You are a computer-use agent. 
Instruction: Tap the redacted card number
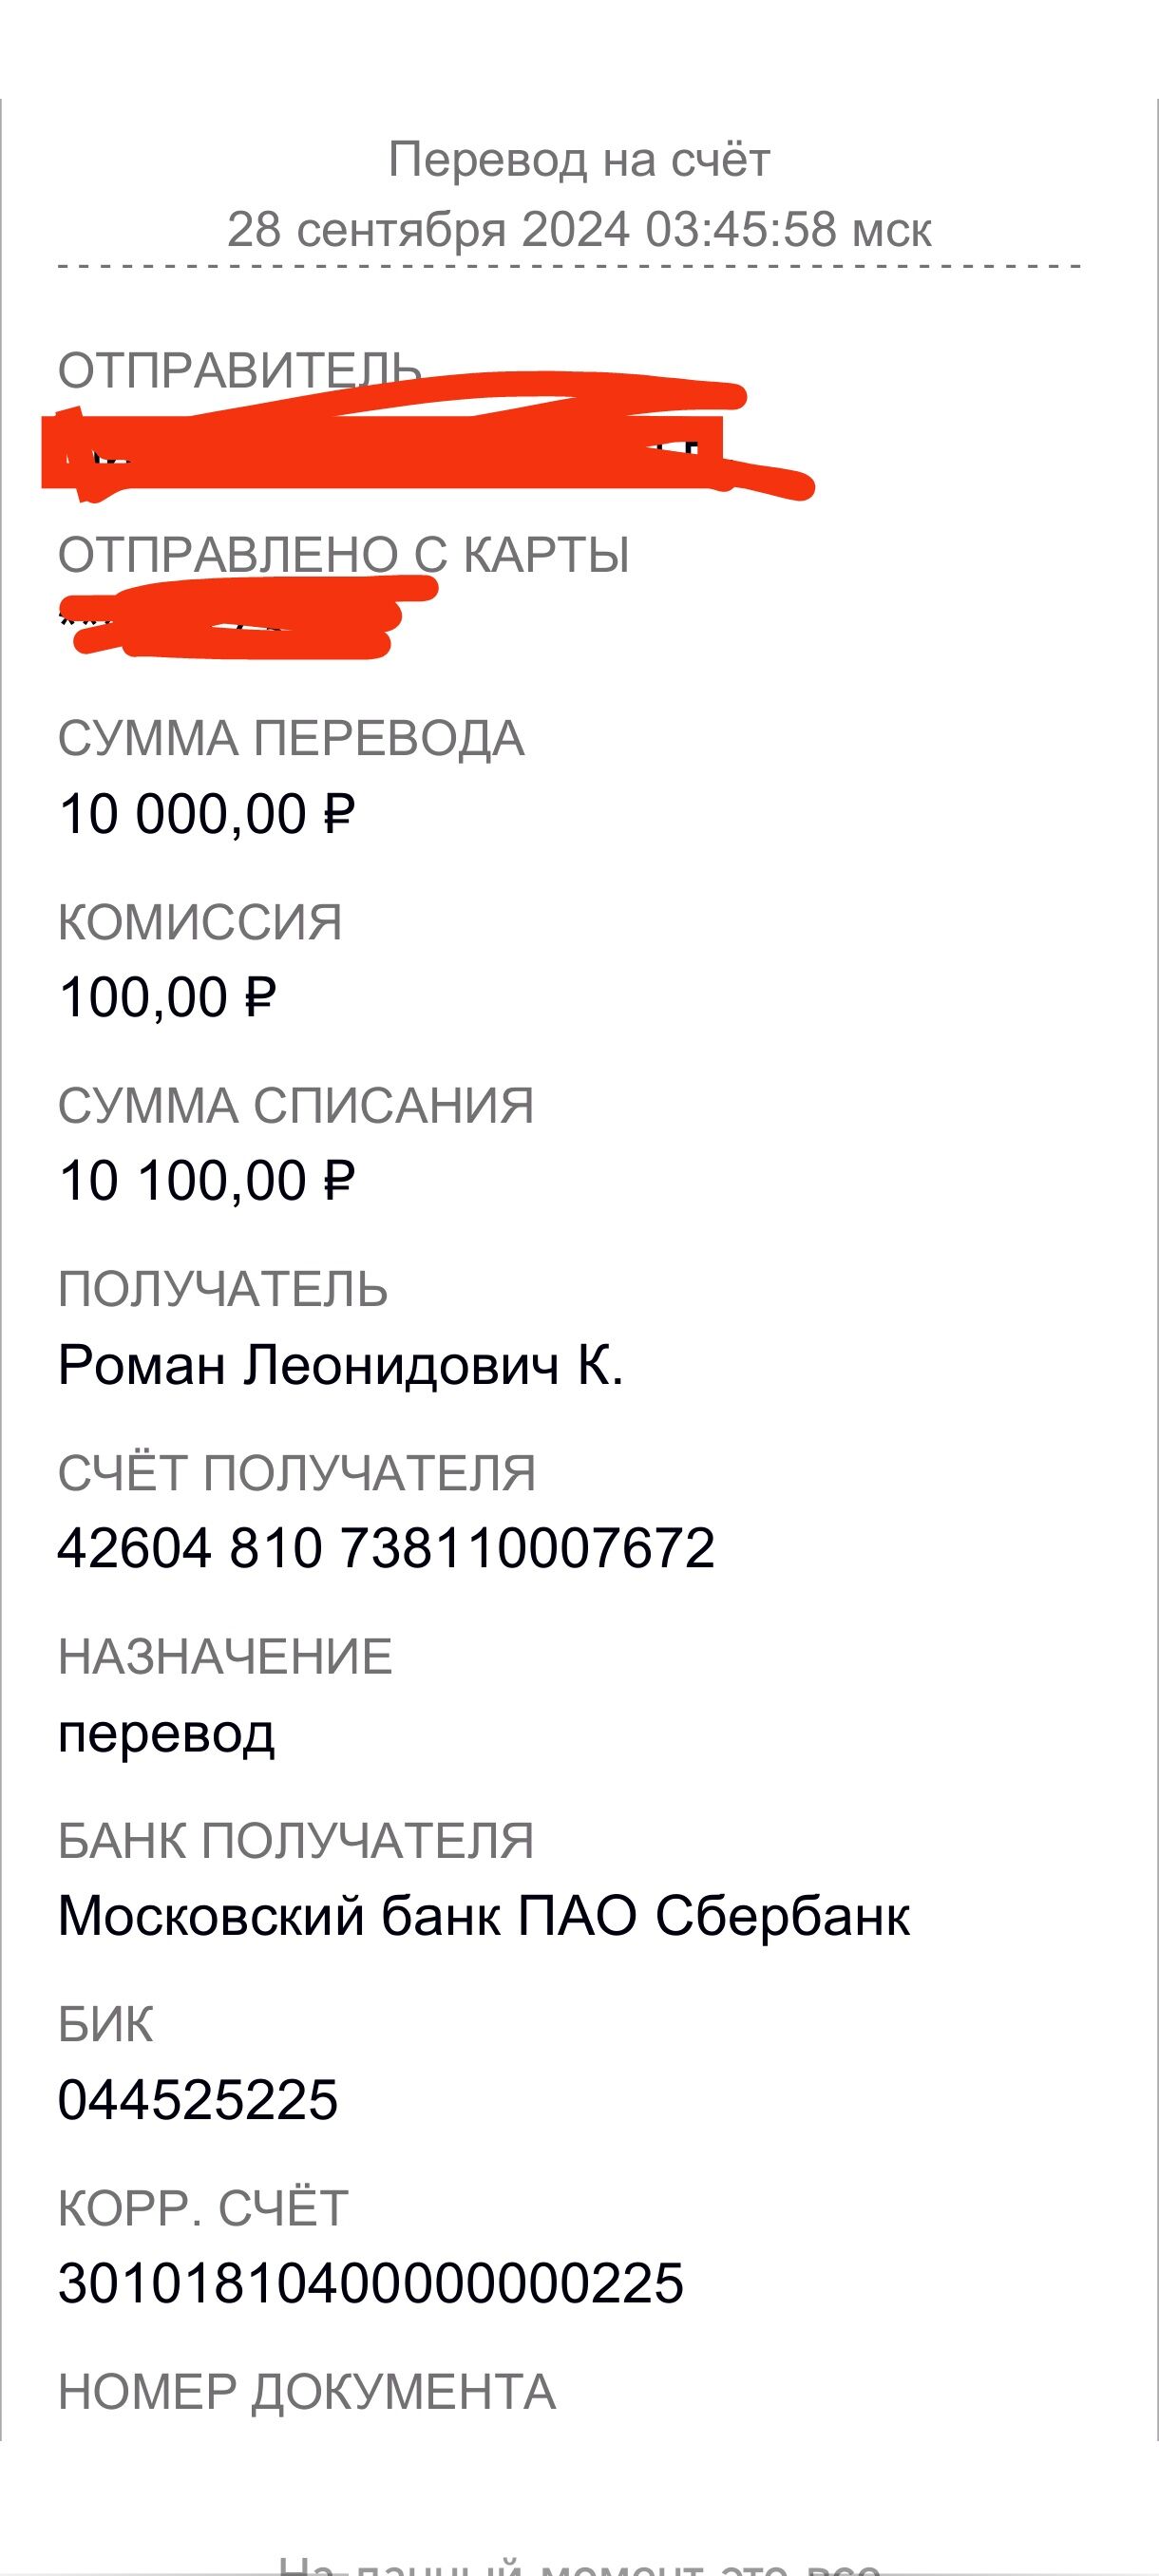click(240, 622)
